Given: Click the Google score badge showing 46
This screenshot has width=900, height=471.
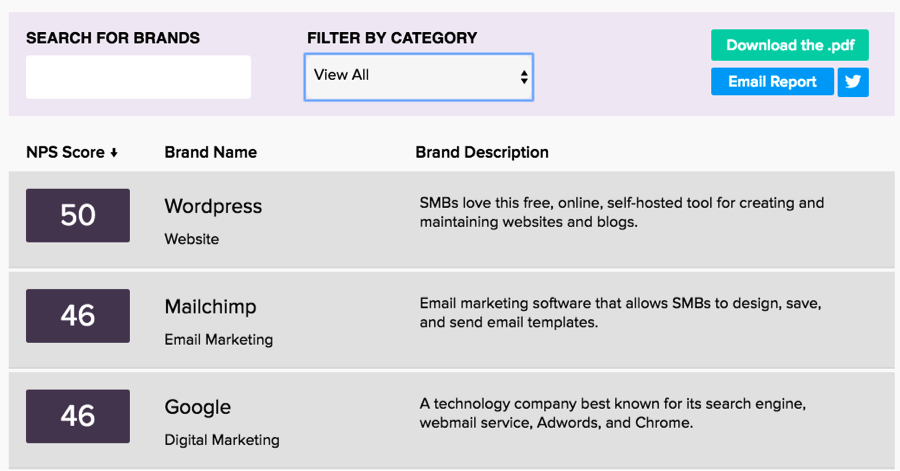Looking at the screenshot, I should coord(78,416).
